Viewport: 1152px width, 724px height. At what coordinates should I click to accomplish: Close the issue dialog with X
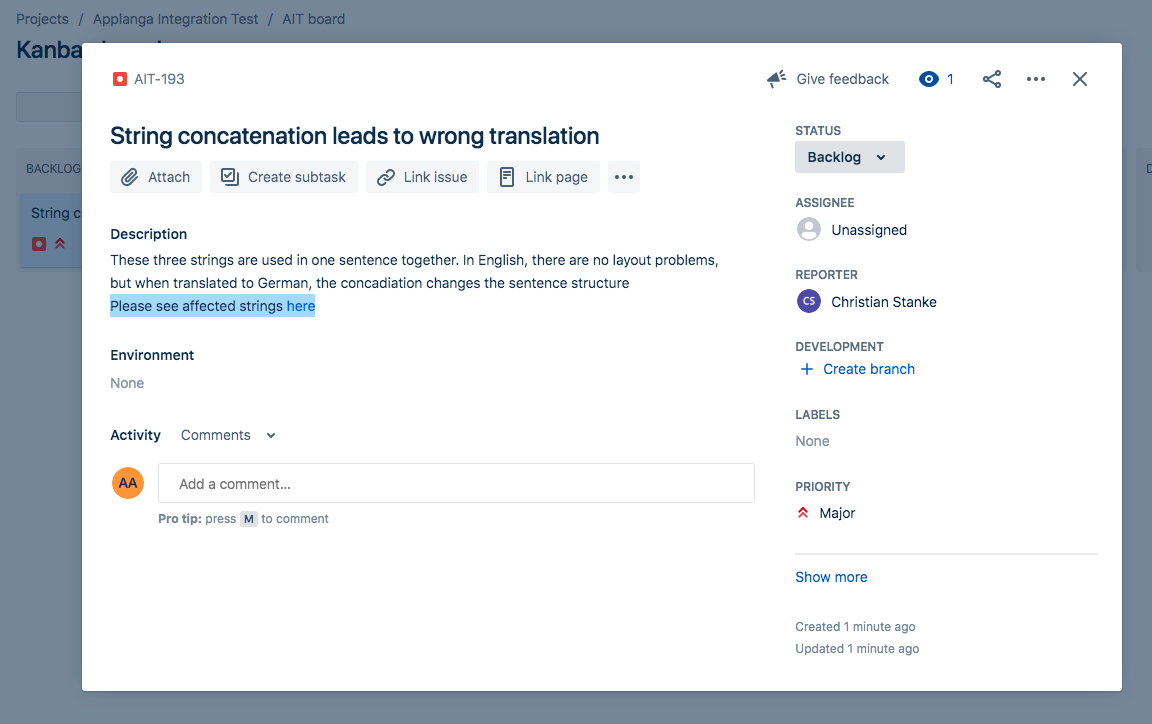(1079, 79)
